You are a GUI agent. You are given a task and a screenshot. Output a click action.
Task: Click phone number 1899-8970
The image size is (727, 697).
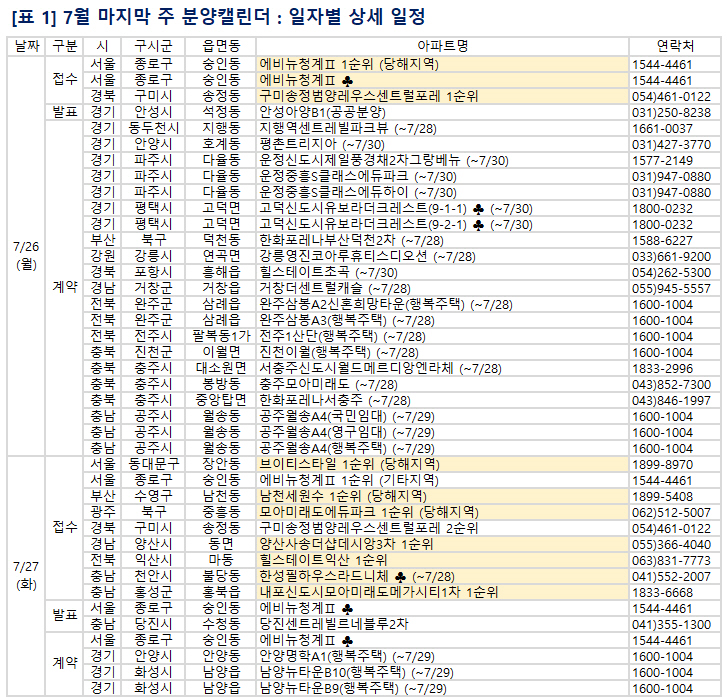(662, 464)
